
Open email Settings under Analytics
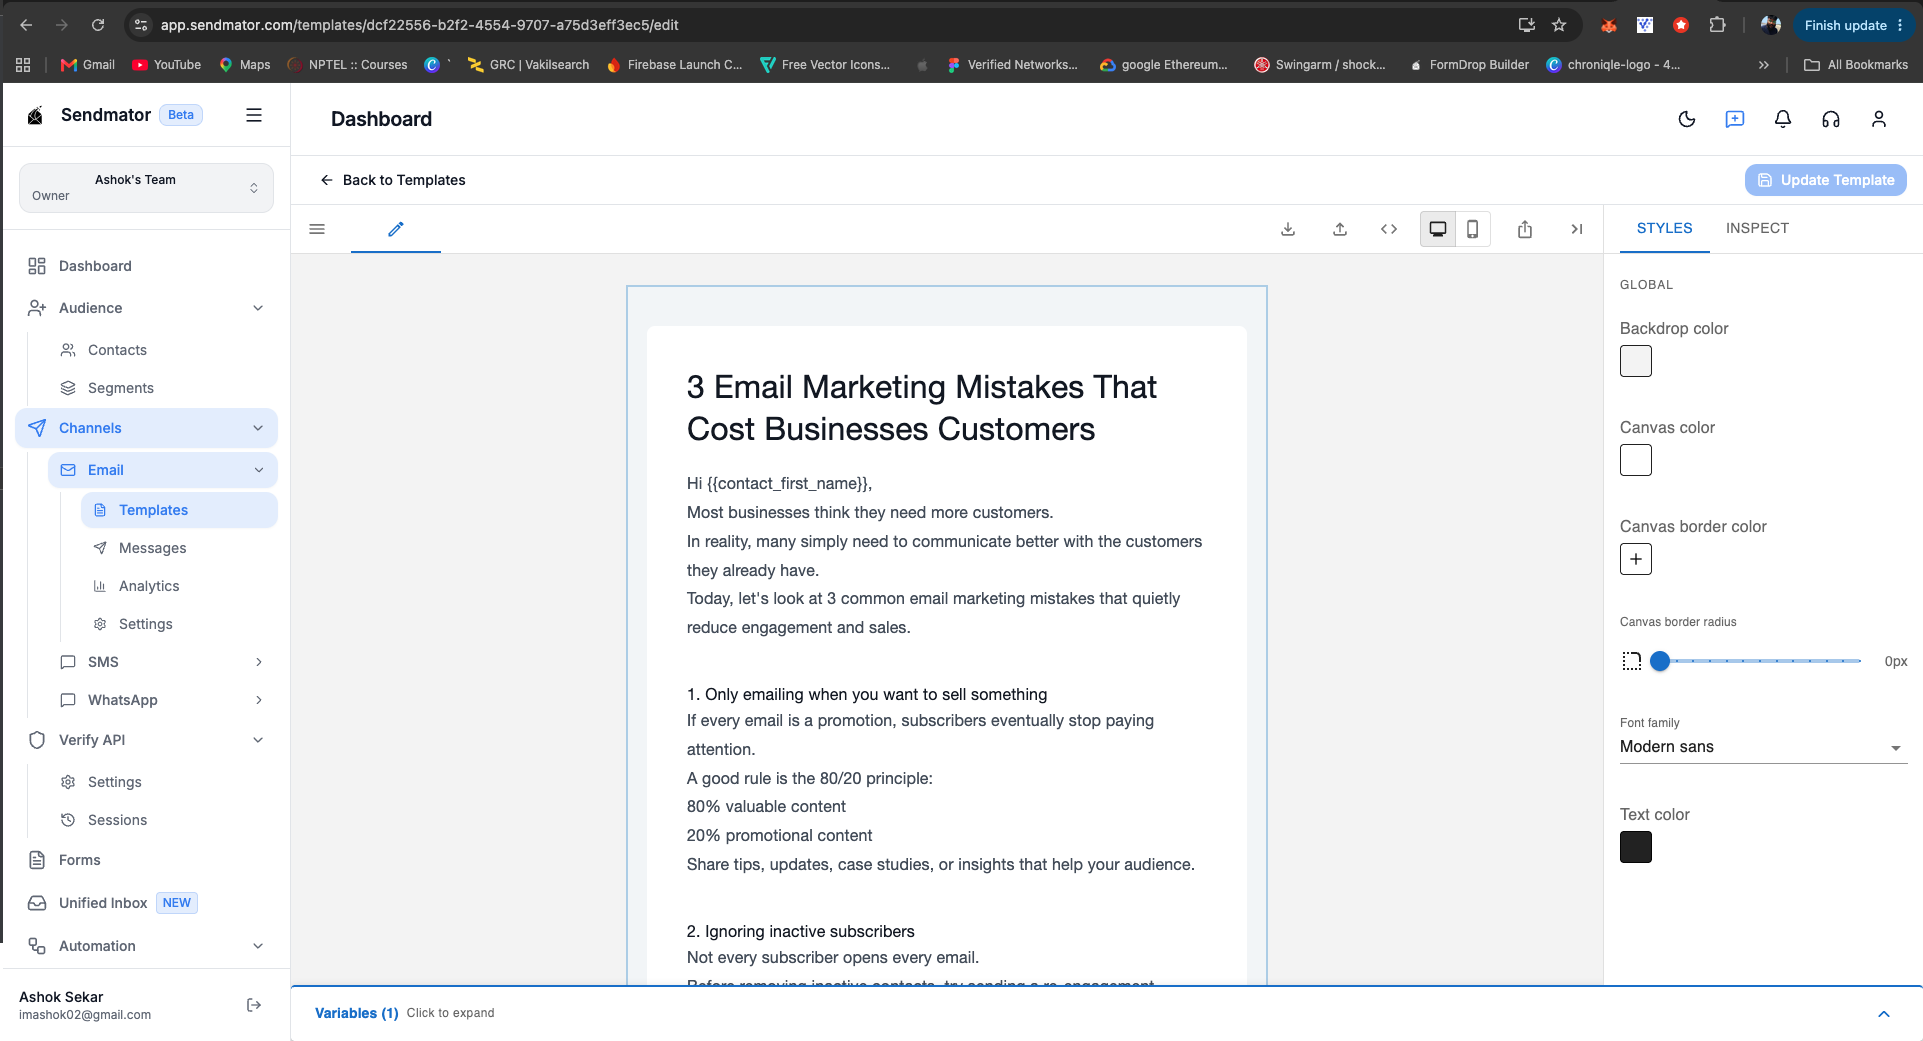pos(146,624)
